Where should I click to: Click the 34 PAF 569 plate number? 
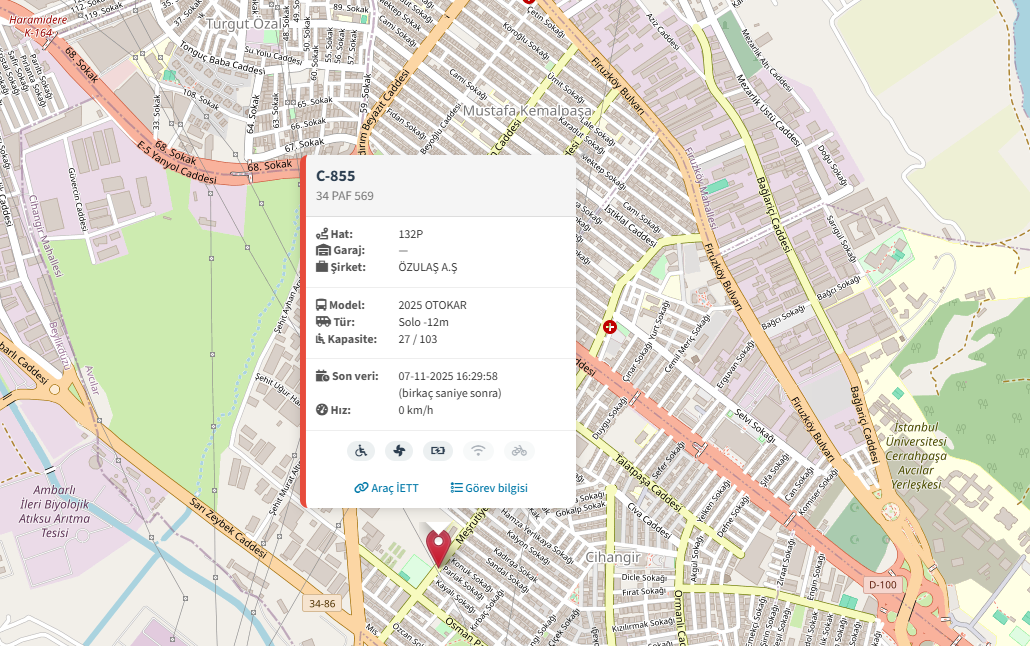pyautogui.click(x=345, y=196)
